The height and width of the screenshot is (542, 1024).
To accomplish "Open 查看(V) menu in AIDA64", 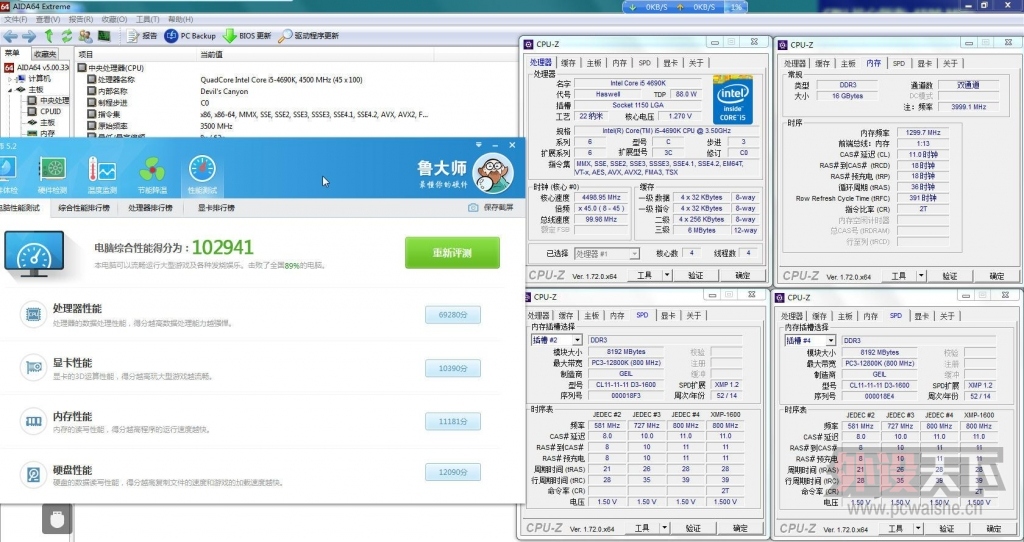I will click(x=48, y=20).
